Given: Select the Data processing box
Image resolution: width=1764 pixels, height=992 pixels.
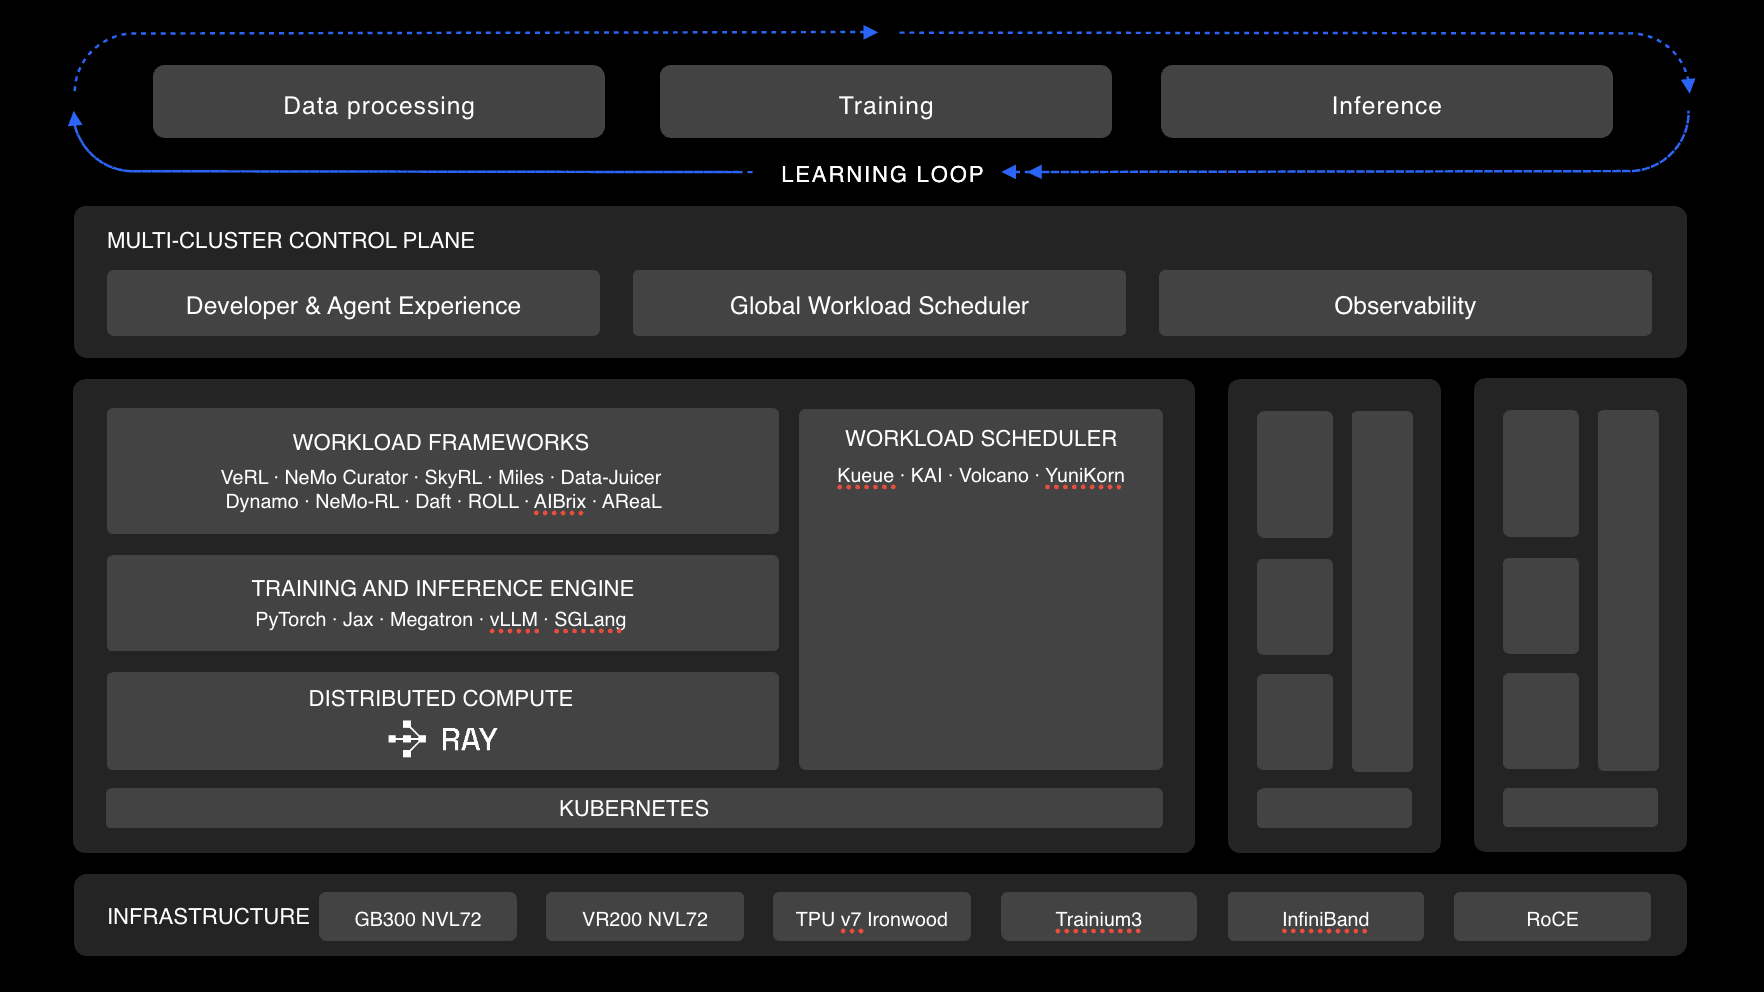Looking at the screenshot, I should click(x=379, y=102).
